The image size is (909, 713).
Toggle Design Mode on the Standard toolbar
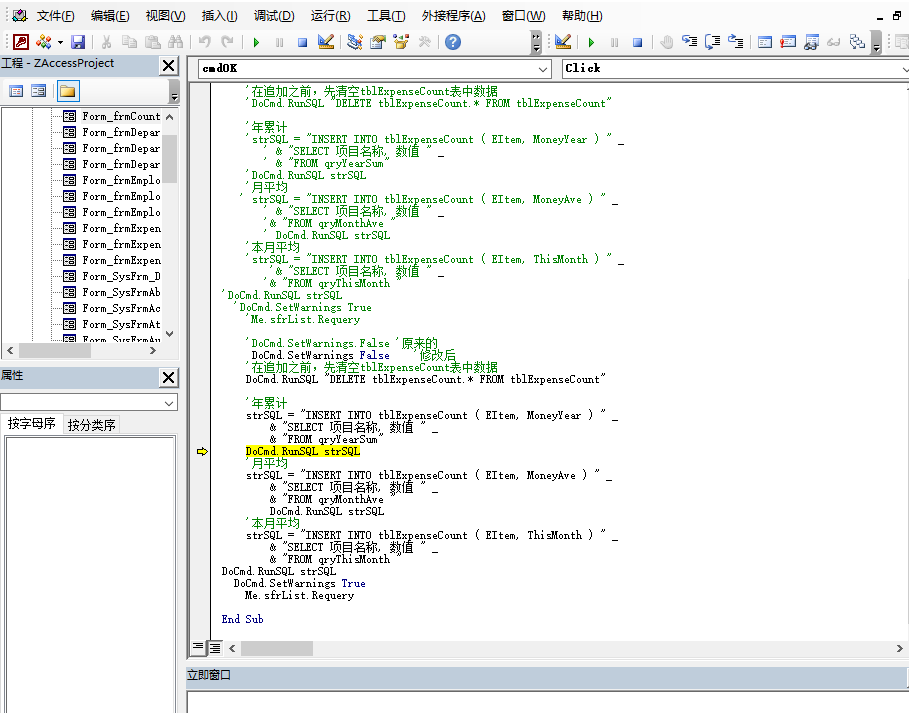pyautogui.click(x=326, y=42)
